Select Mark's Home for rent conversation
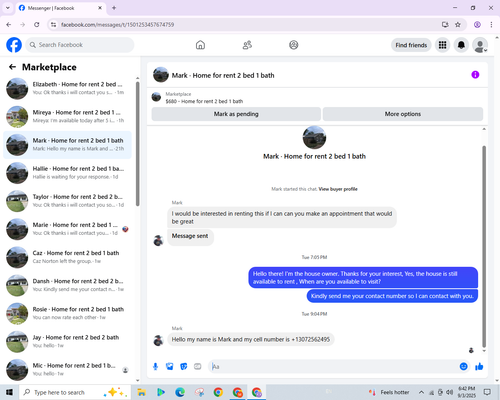The height and width of the screenshot is (400, 500). pos(67,145)
